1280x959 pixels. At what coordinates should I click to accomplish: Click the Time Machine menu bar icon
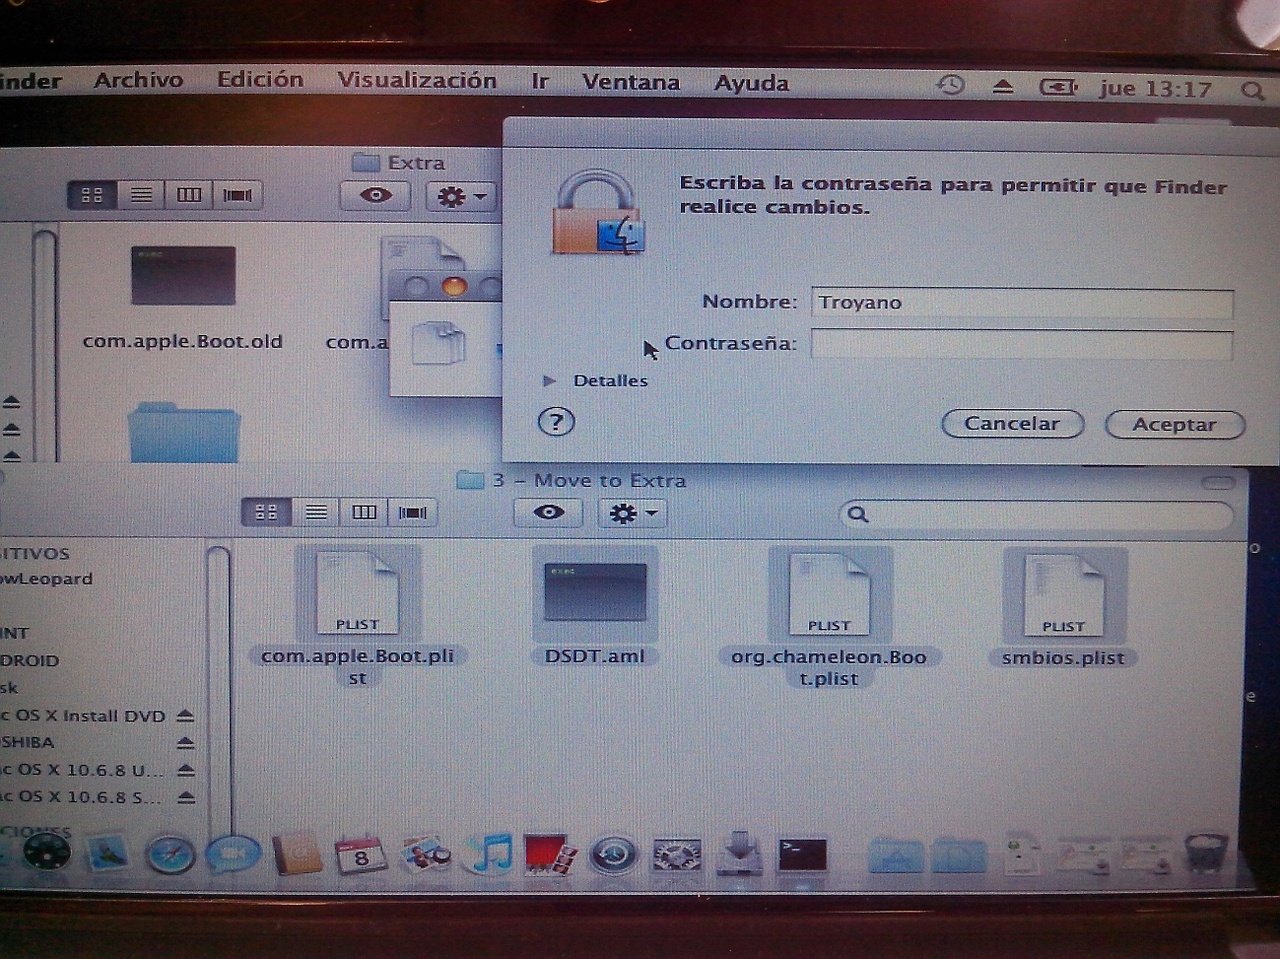point(950,86)
